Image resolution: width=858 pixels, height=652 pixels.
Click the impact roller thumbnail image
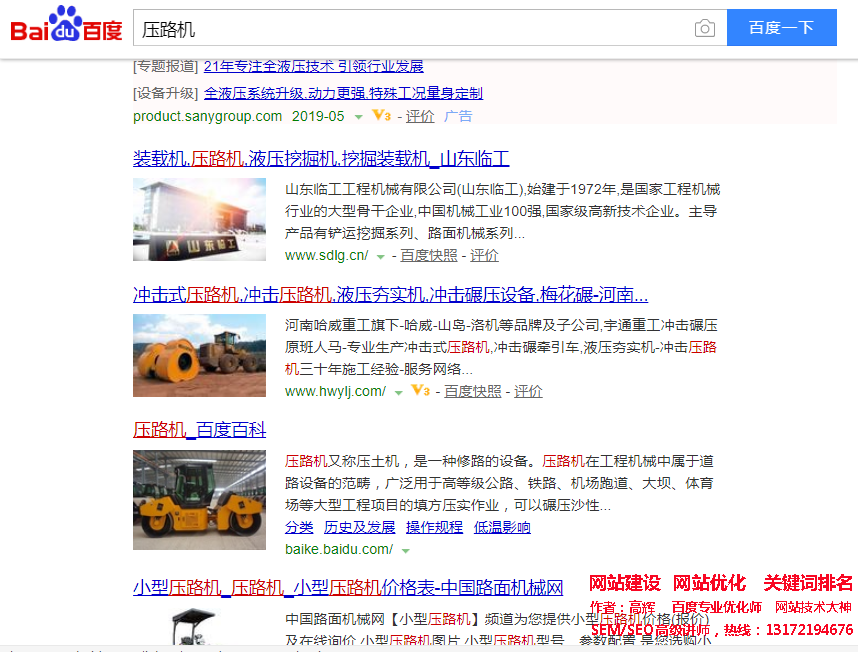point(199,355)
